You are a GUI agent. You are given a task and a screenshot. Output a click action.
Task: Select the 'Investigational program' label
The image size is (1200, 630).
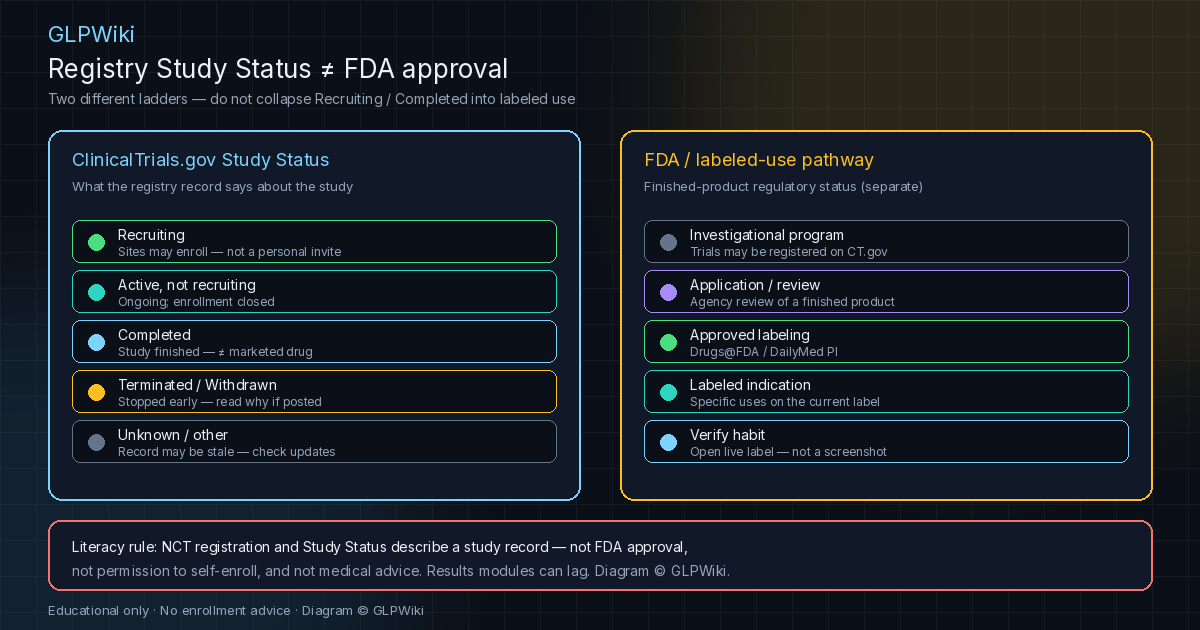767,235
